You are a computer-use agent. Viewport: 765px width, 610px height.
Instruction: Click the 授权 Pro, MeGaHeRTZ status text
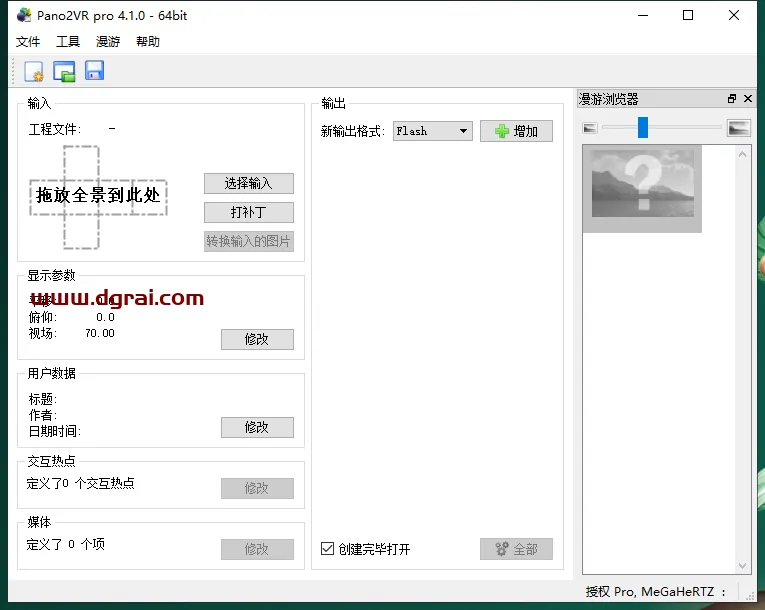click(655, 592)
